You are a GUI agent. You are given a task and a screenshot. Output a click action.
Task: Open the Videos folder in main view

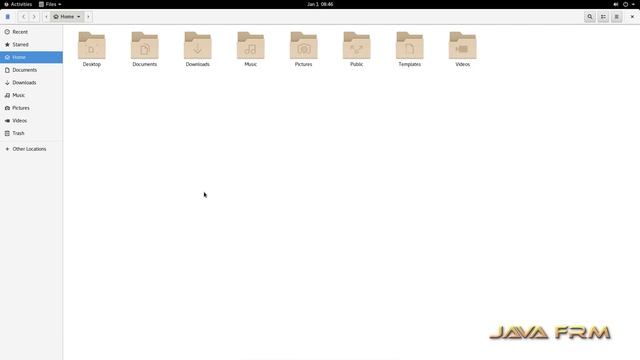tap(462, 46)
